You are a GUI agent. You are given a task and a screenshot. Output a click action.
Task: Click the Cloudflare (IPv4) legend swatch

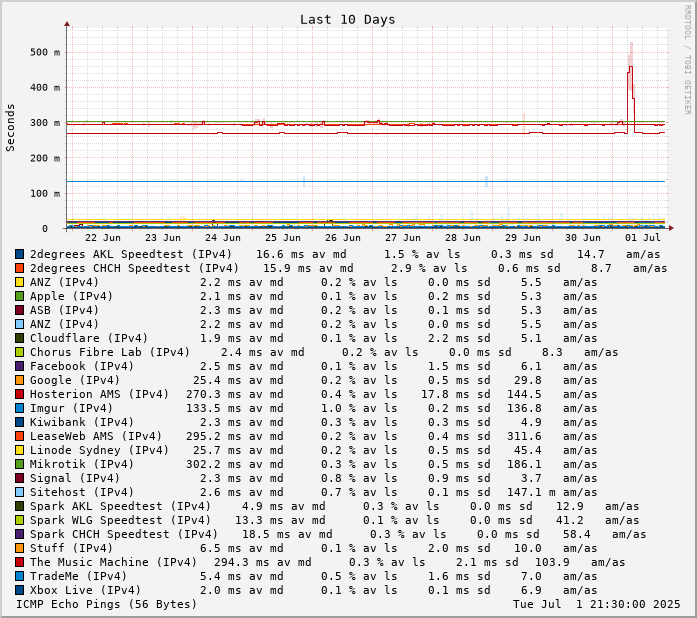pos(19,338)
